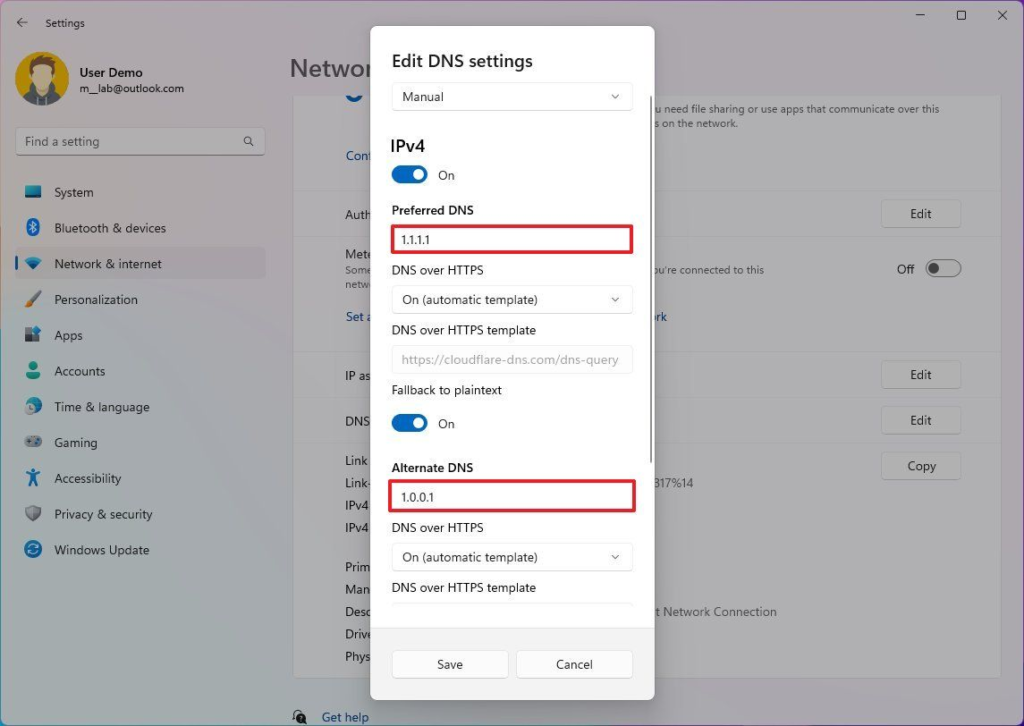Click the Bluetooth & devices icon
1024x726 pixels.
[33, 228]
